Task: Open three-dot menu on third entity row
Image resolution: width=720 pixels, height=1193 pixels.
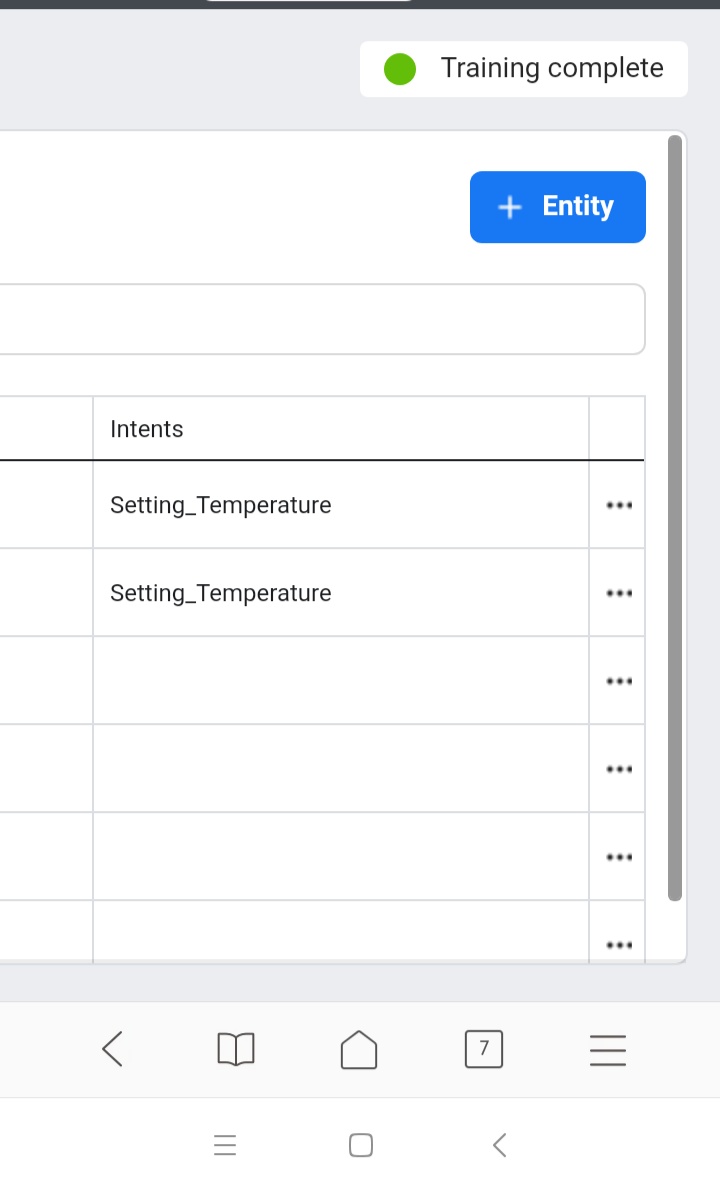Action: (619, 681)
